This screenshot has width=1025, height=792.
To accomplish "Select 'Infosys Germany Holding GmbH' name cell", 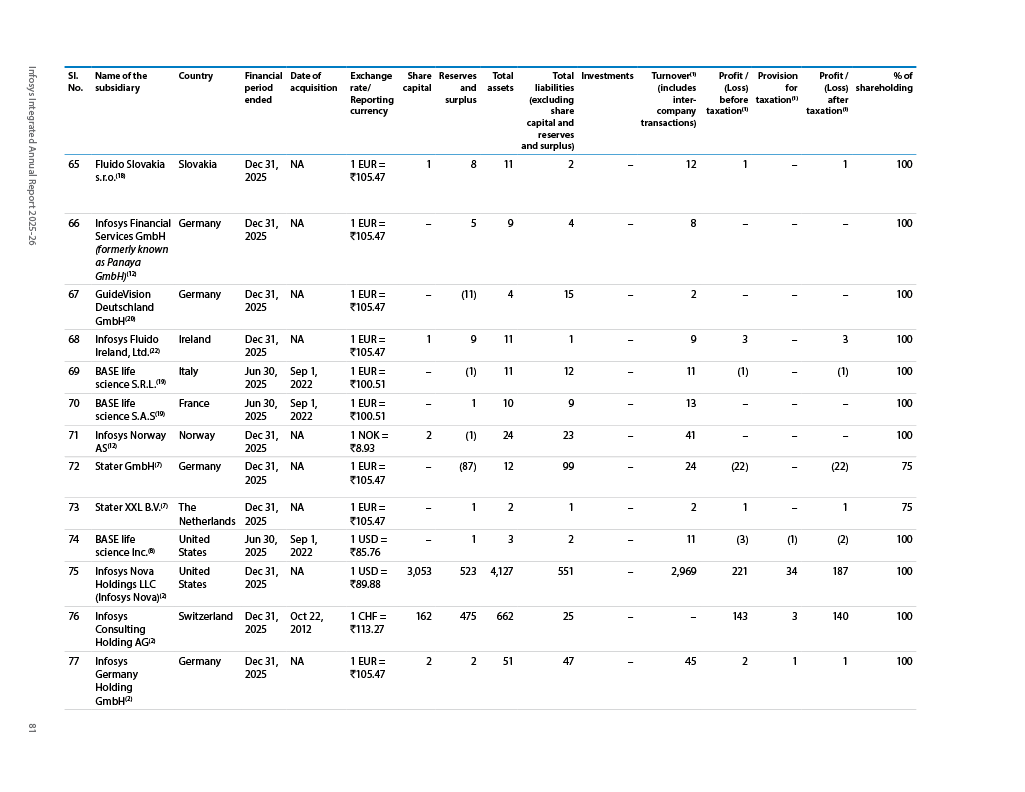I will click(116, 681).
